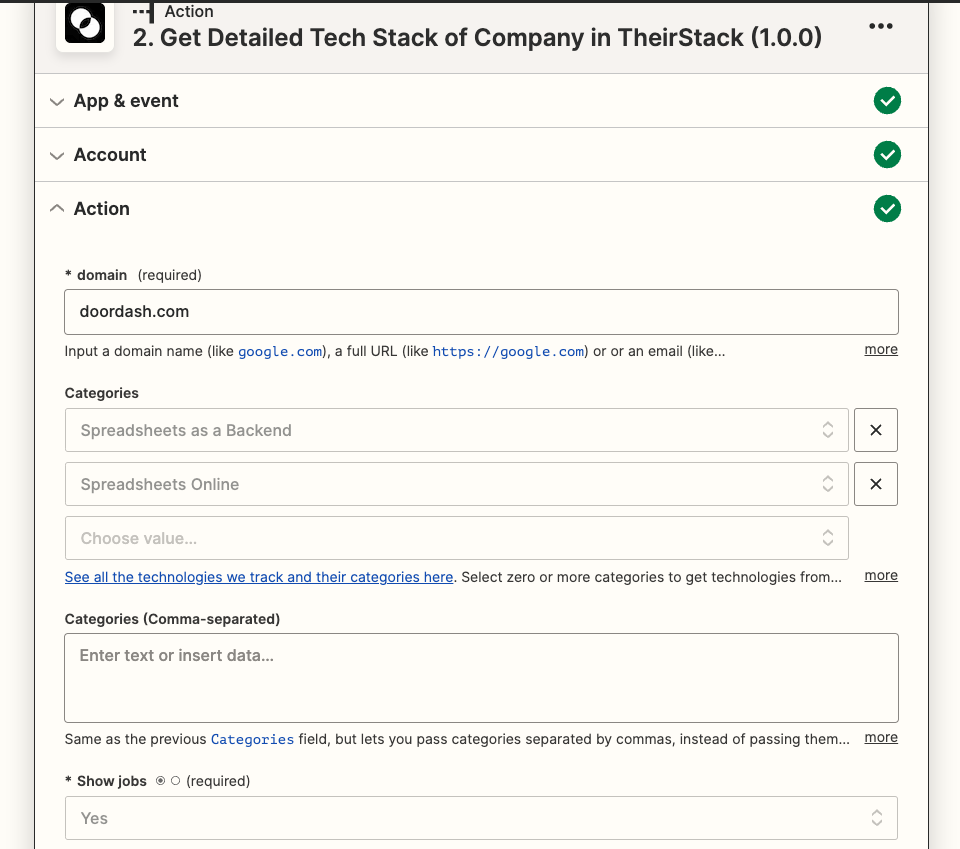Open the Spreadsheets Online dropdown
The height and width of the screenshot is (849, 960).
click(x=456, y=484)
